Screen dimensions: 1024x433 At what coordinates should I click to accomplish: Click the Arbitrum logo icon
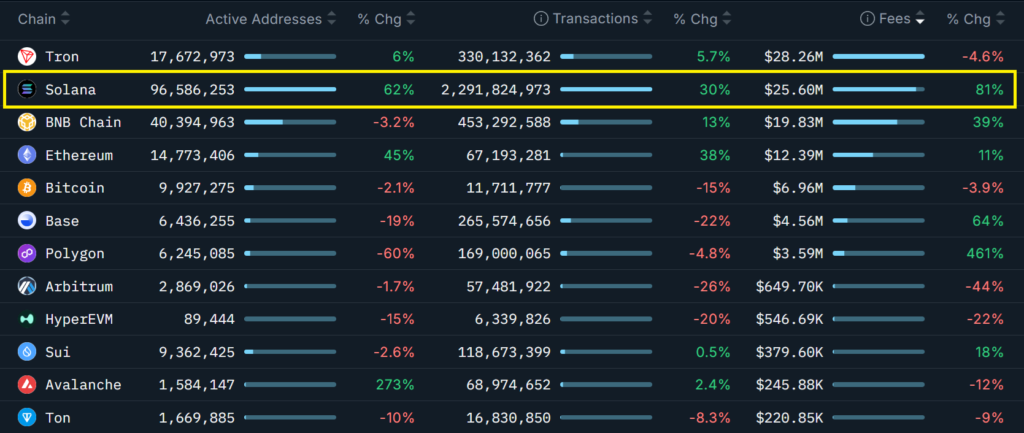tap(27, 287)
